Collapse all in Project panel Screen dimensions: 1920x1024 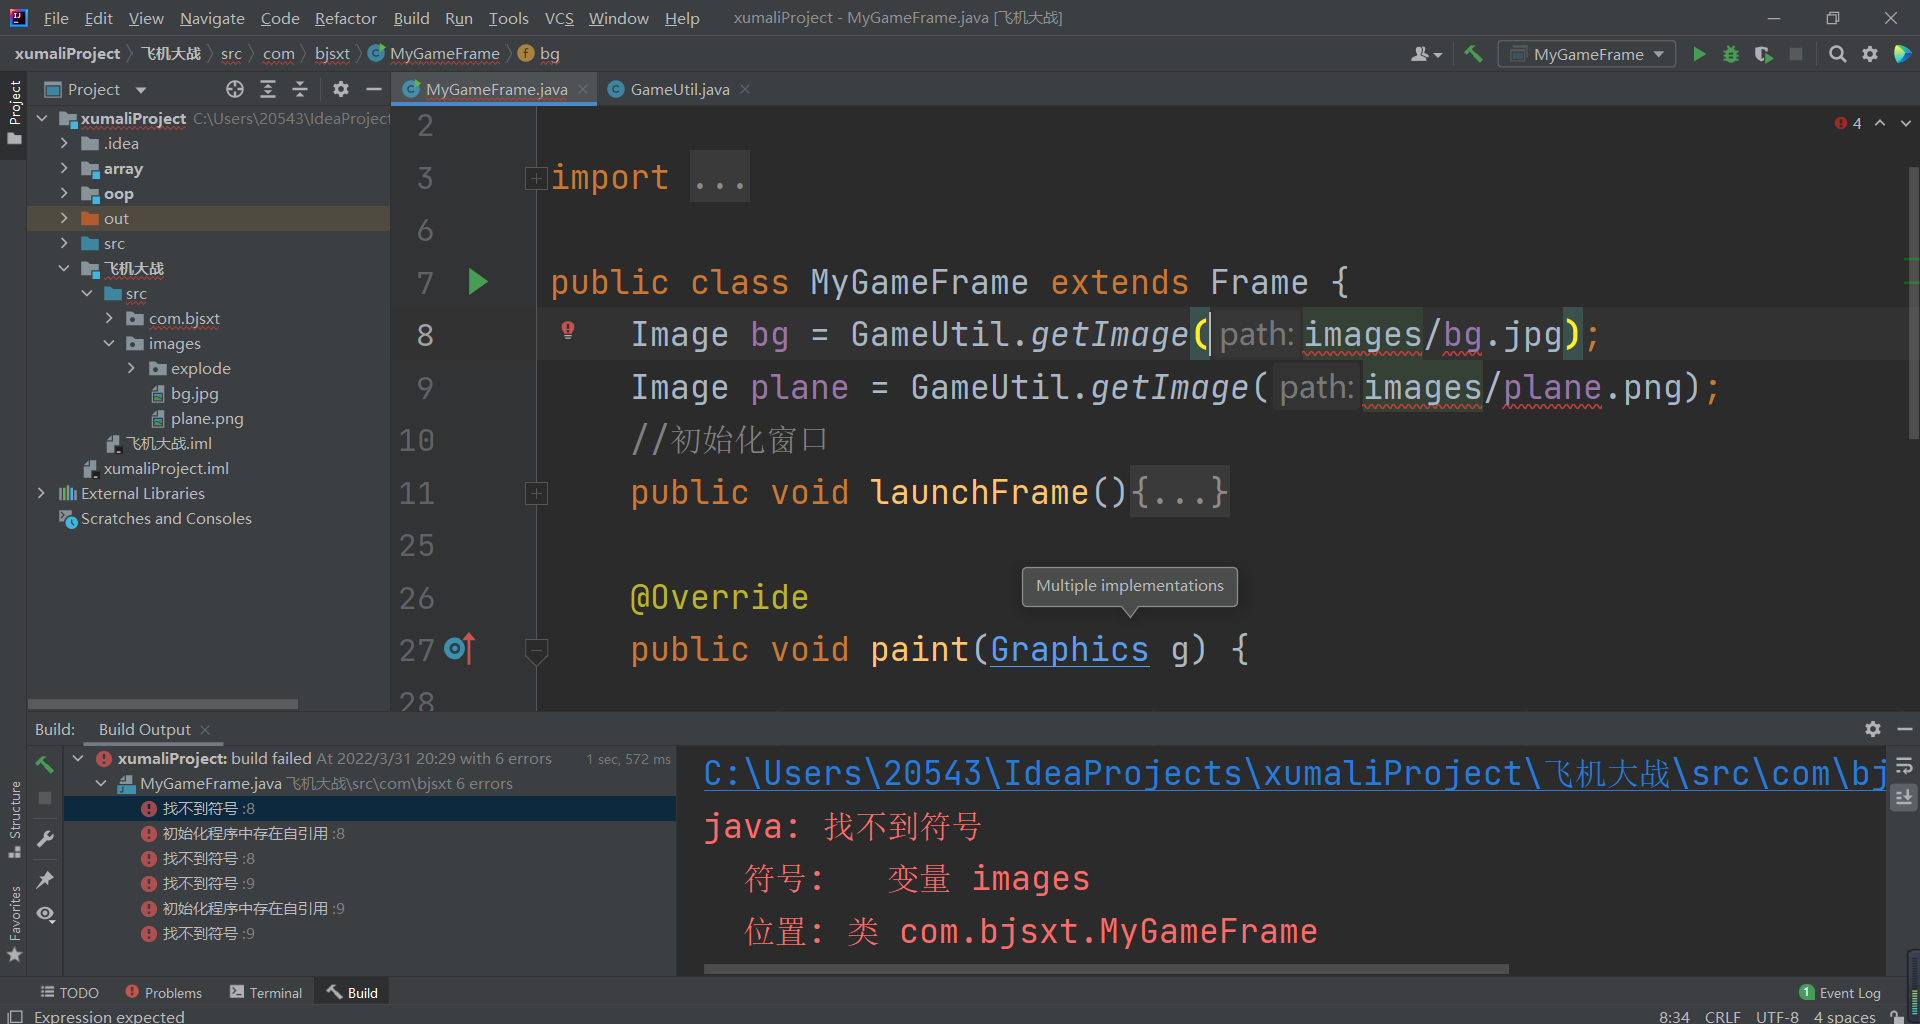pyautogui.click(x=300, y=89)
